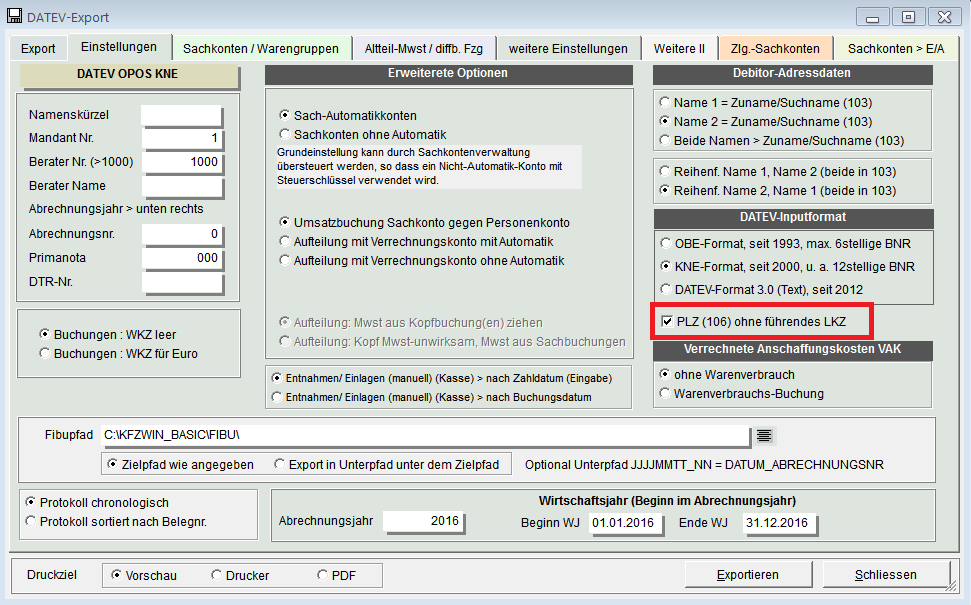Focus the DTR-Nr. field
The image size is (971, 605).
(x=181, y=282)
